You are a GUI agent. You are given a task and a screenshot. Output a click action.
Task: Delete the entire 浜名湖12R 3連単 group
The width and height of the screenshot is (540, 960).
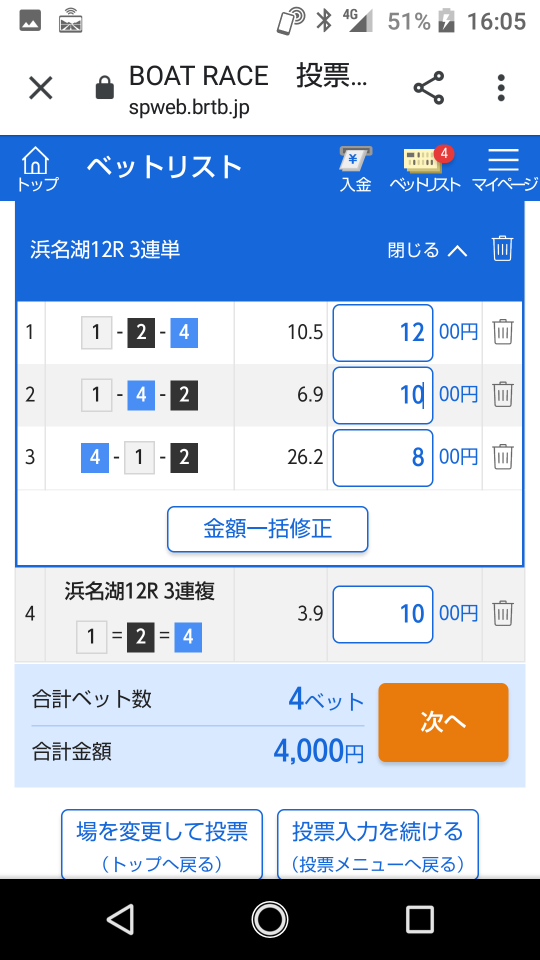tap(502, 249)
